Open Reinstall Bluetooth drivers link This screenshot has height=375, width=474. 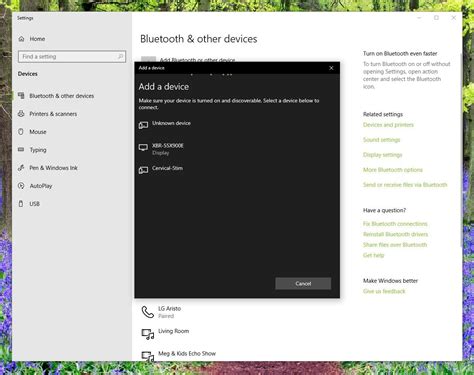[x=395, y=234]
